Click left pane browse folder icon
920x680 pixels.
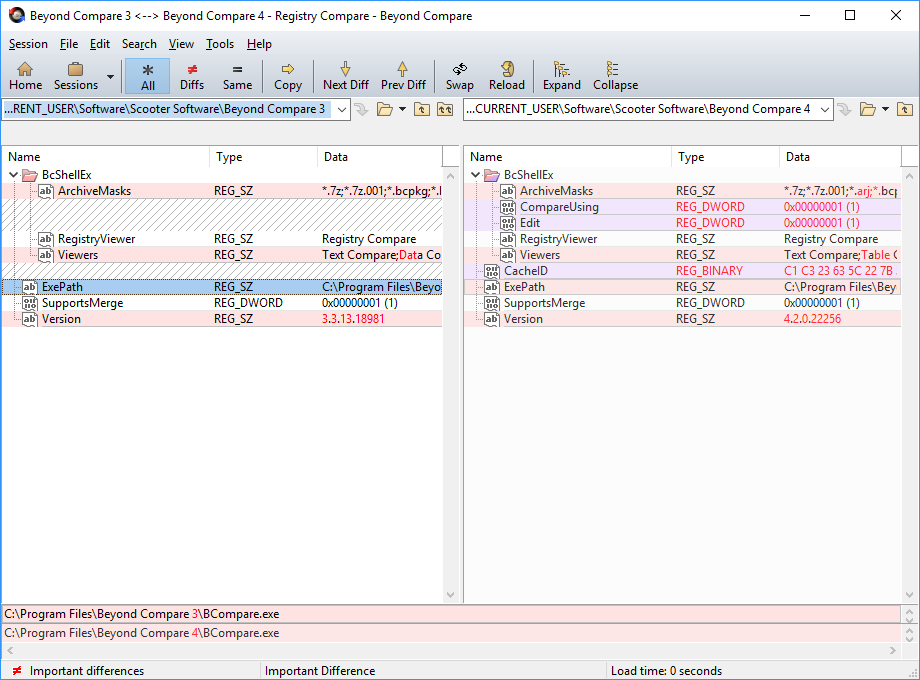(x=384, y=109)
